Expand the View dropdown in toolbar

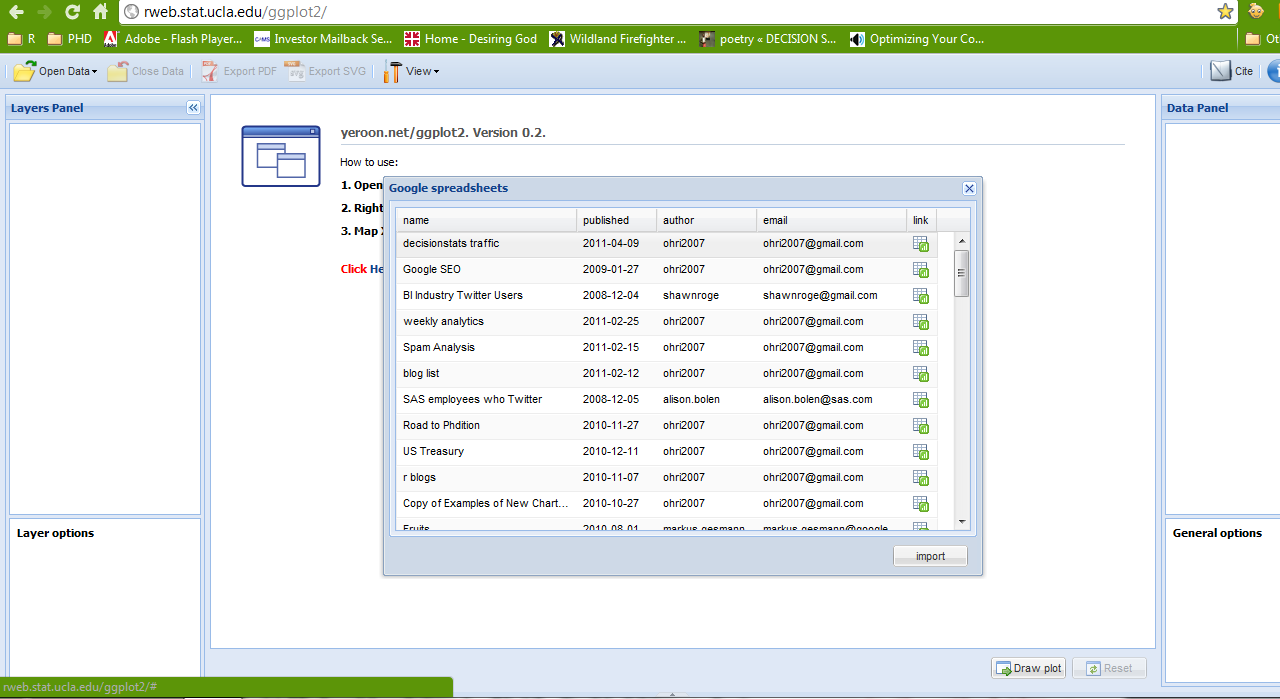point(412,71)
